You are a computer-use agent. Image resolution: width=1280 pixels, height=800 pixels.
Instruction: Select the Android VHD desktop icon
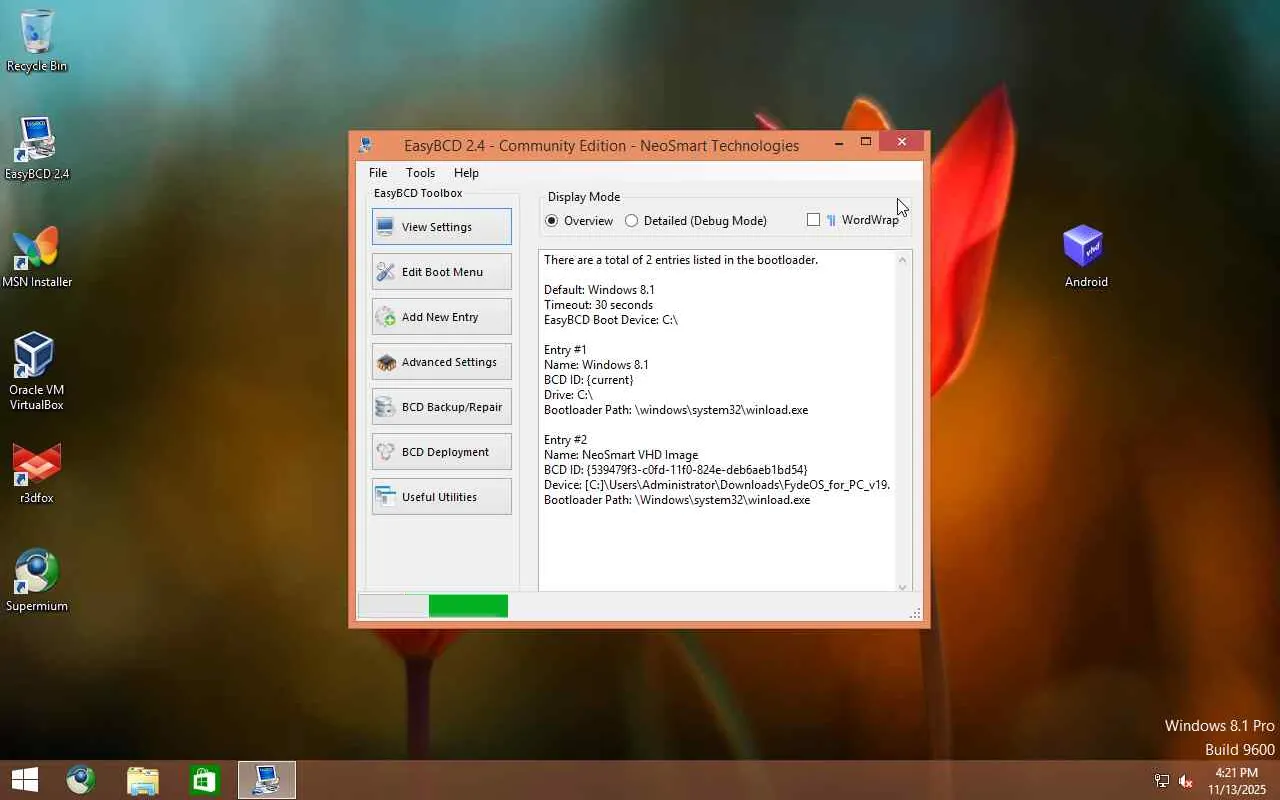tap(1085, 256)
